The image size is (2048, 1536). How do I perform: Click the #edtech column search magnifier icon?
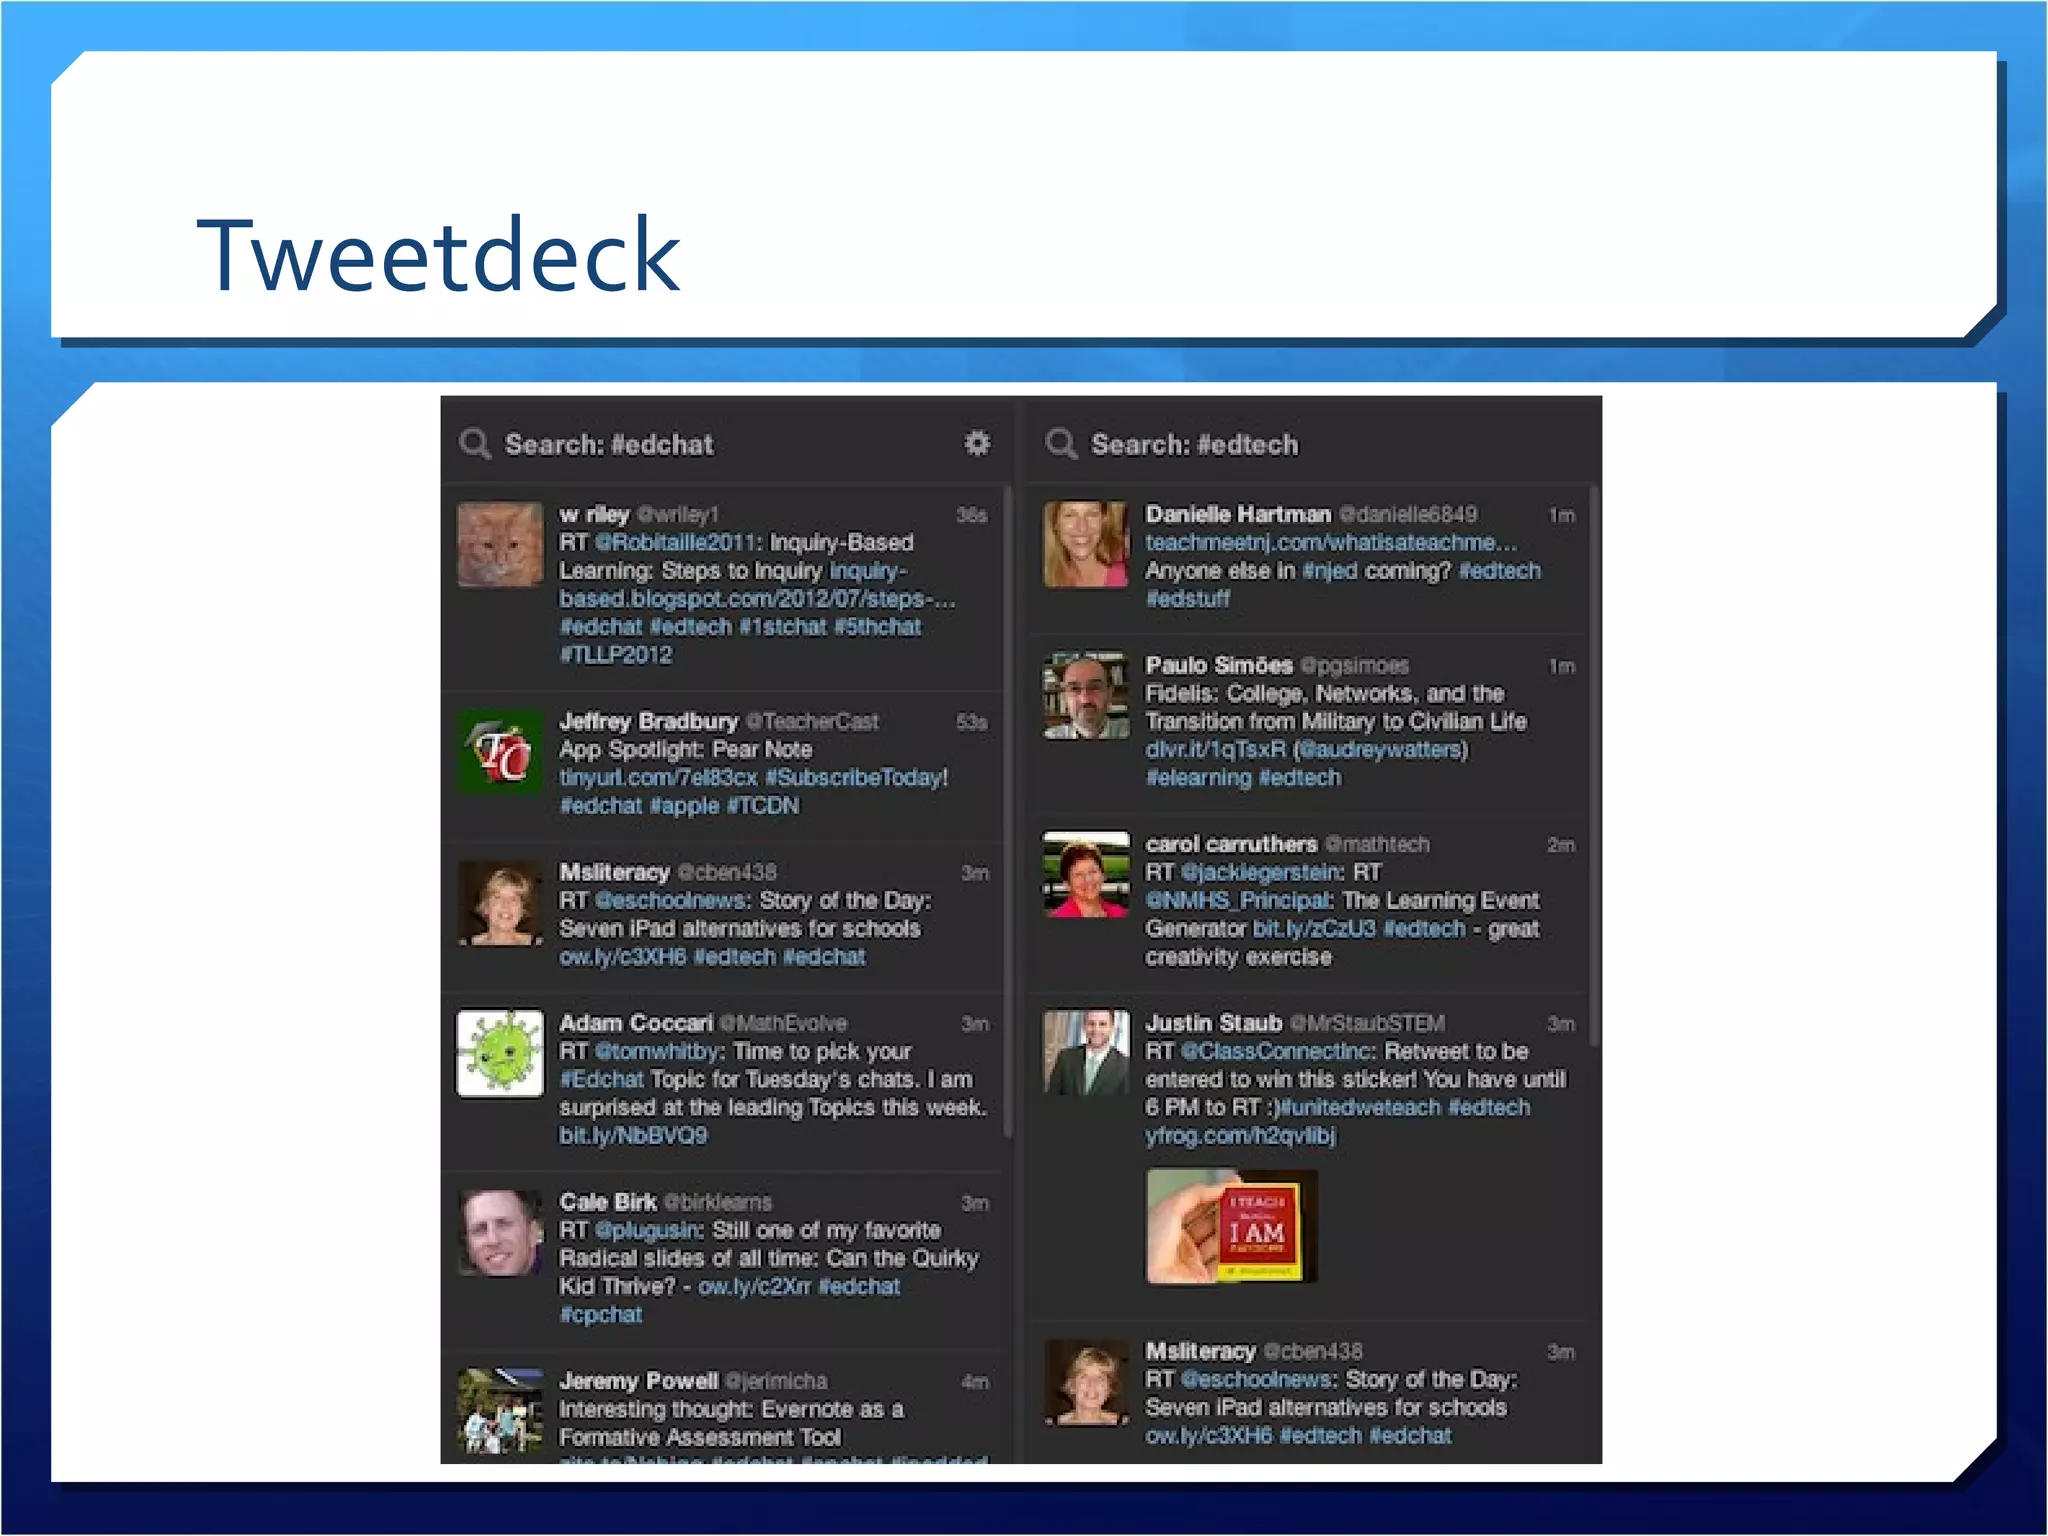[x=1061, y=444]
